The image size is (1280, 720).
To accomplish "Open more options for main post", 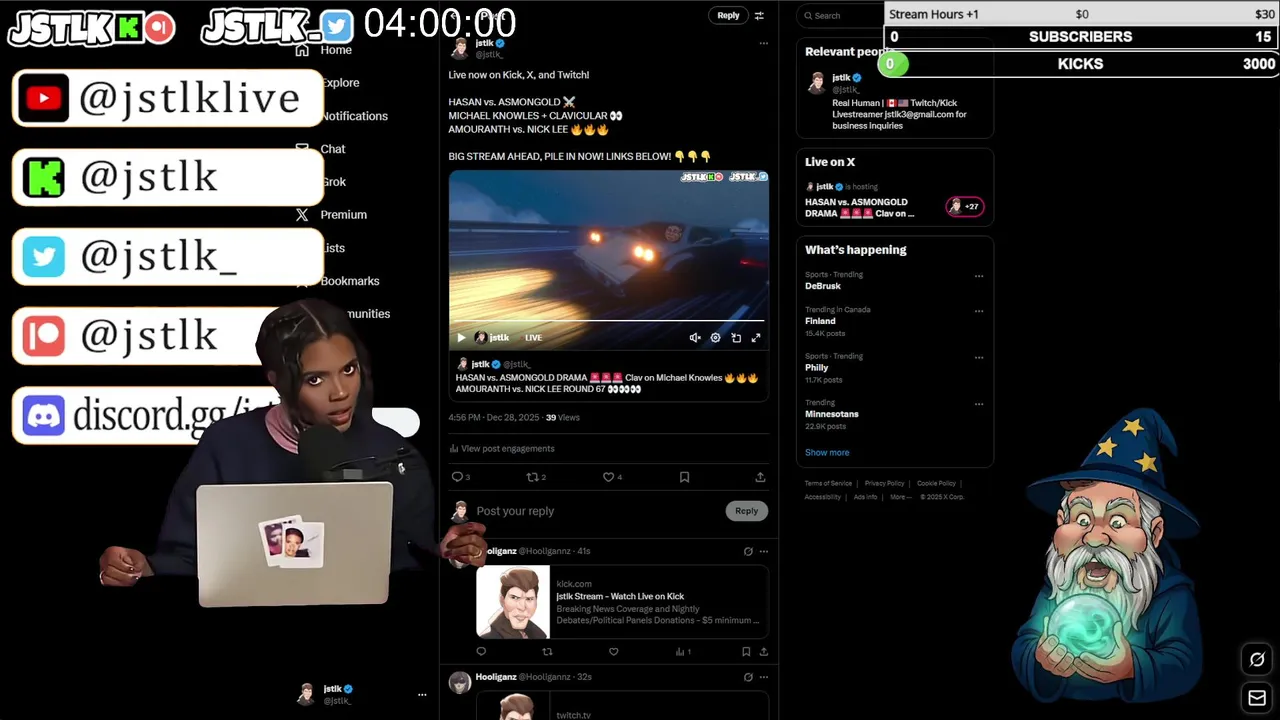I will [763, 43].
